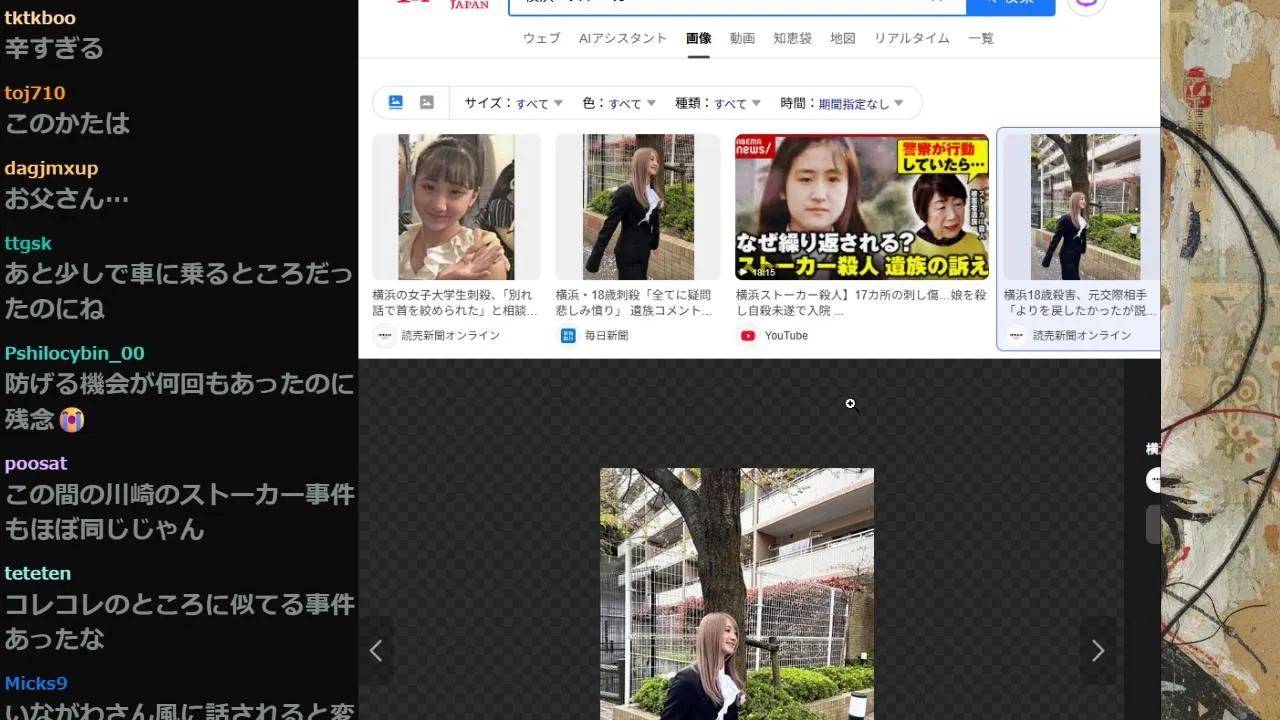Open the 一覧 tab
1280x720 pixels.
point(981,38)
